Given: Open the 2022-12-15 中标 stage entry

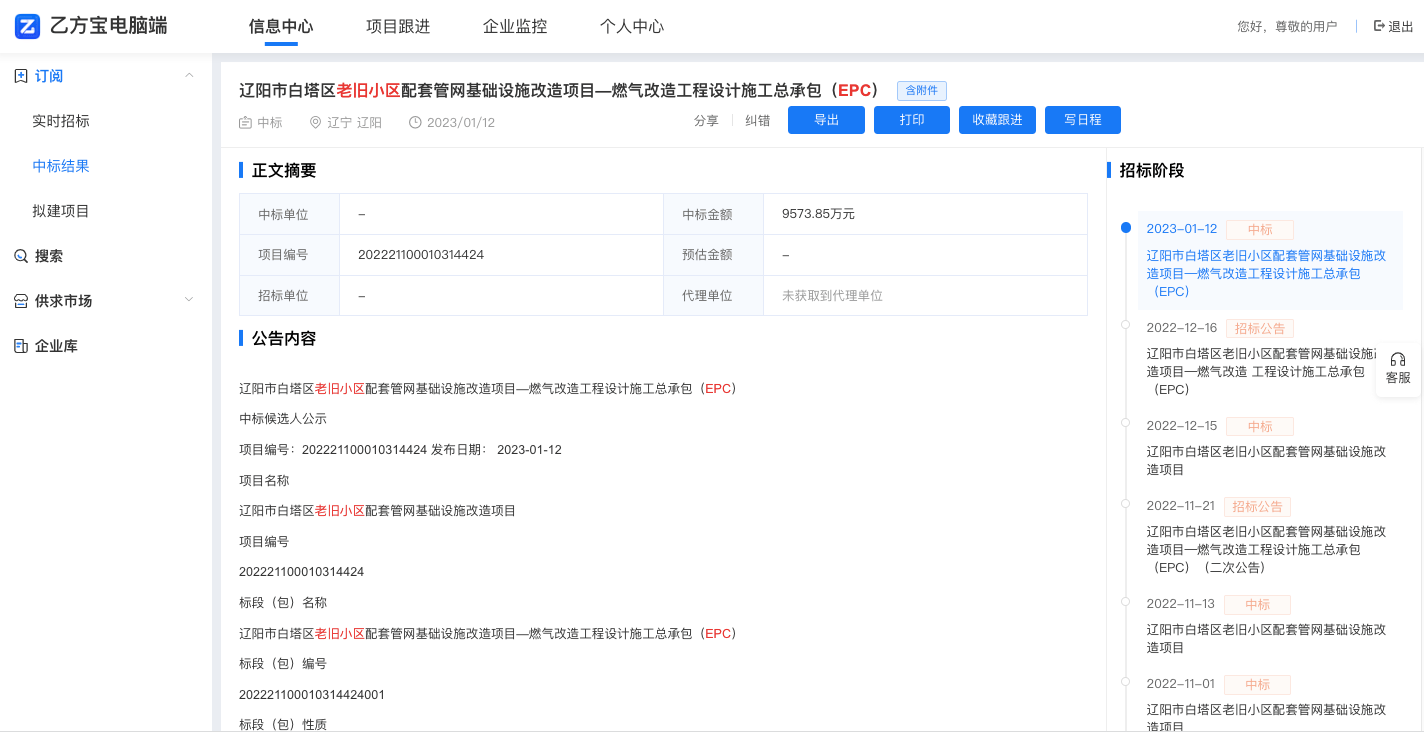Looking at the screenshot, I should (x=1270, y=447).
